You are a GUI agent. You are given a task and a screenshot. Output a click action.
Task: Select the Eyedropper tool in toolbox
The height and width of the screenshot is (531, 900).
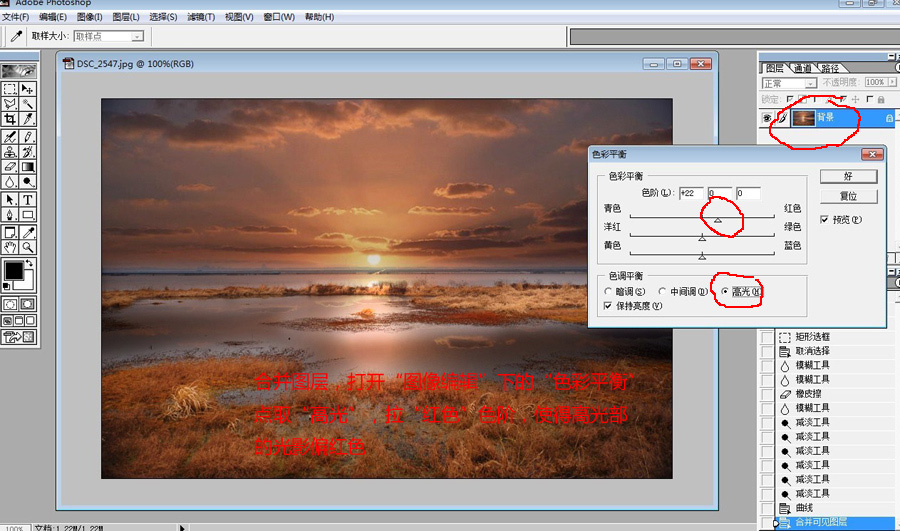(x=28, y=232)
